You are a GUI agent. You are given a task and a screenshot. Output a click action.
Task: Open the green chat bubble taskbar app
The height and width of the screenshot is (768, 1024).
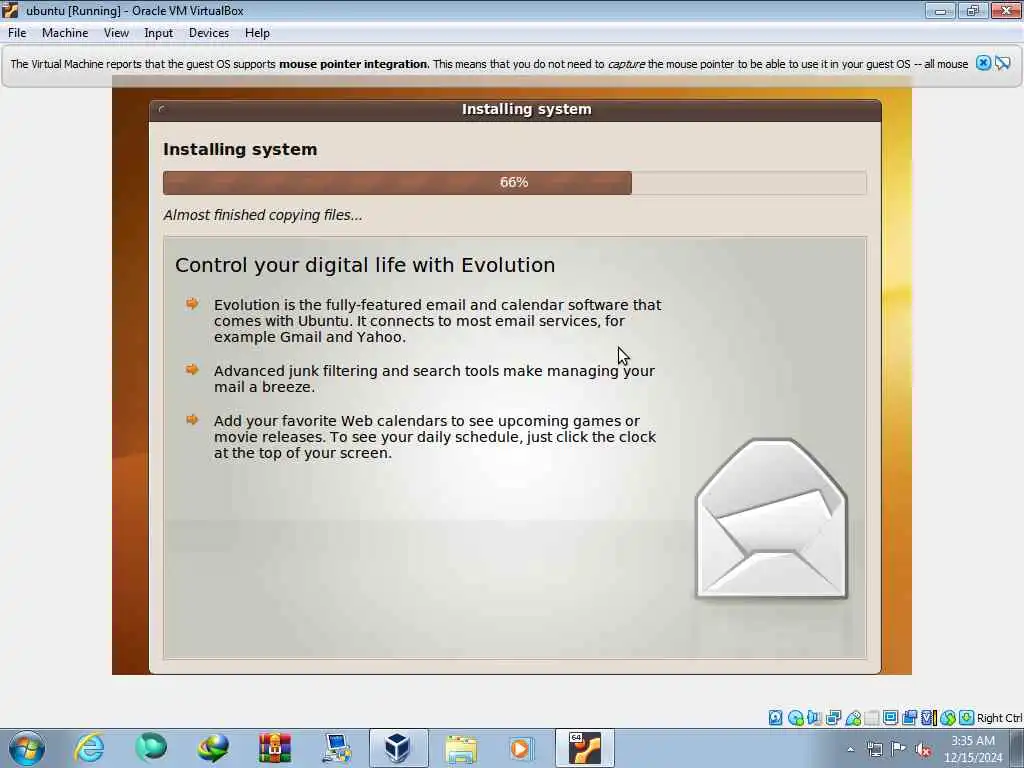pyautogui.click(x=151, y=748)
